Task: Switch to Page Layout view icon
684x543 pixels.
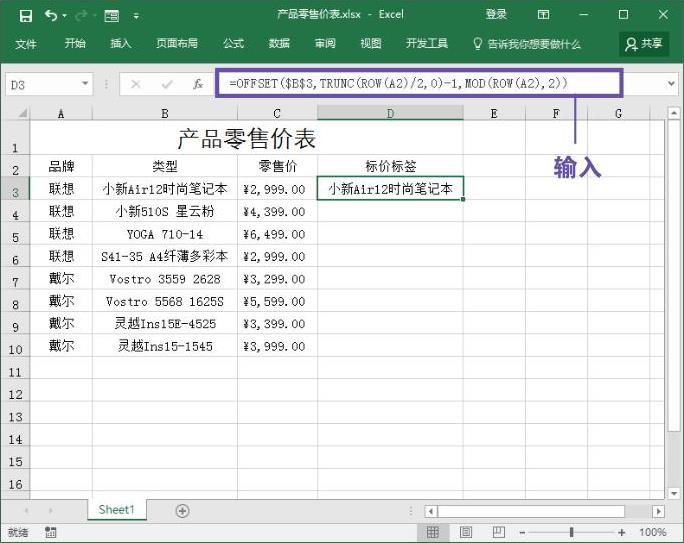Action: click(466, 532)
